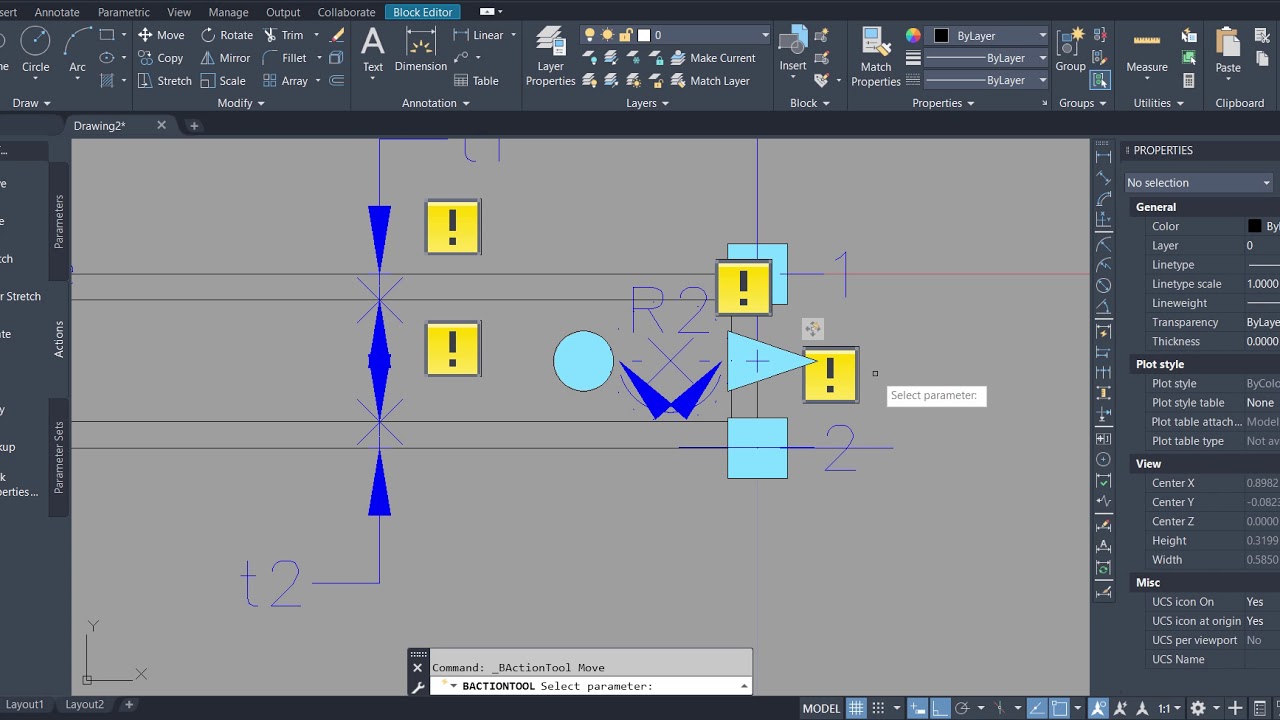
Task: Activate the Move tool
Action: pos(161,35)
